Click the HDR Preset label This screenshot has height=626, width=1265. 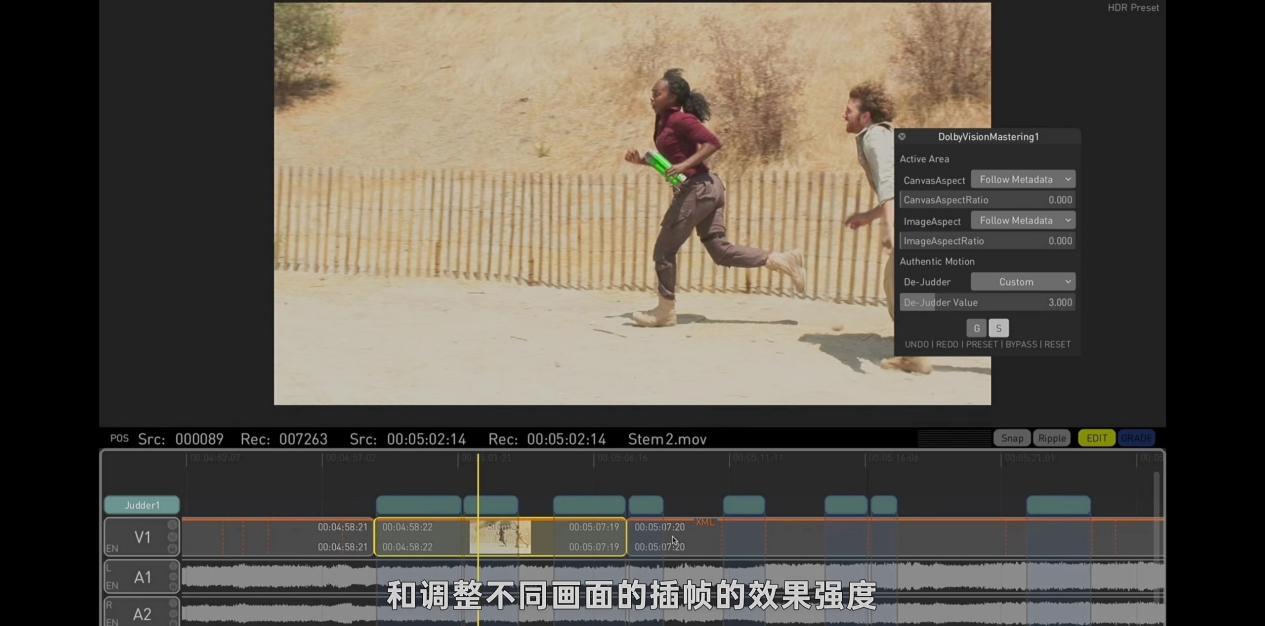(1133, 8)
